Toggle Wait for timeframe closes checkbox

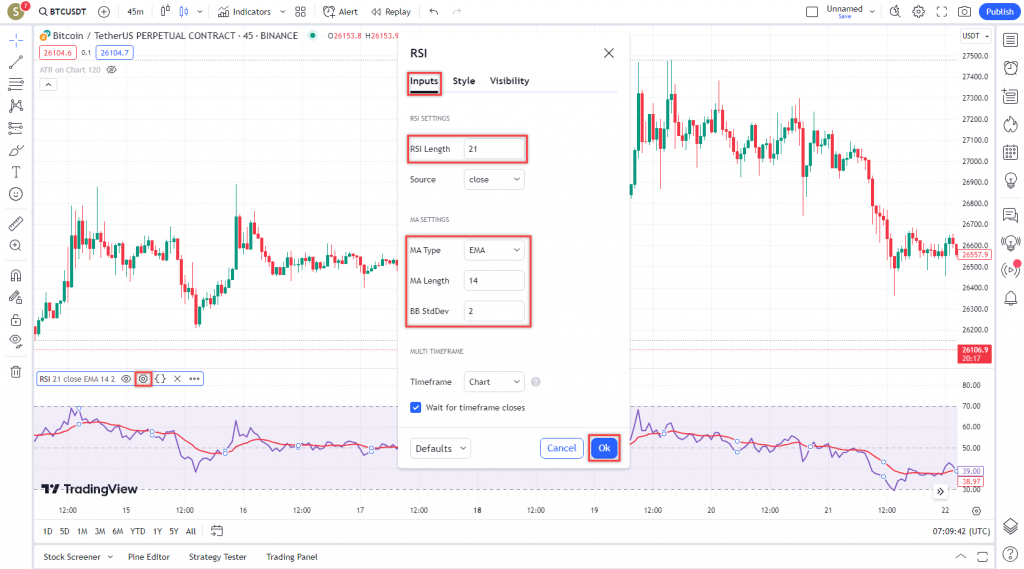click(x=416, y=408)
